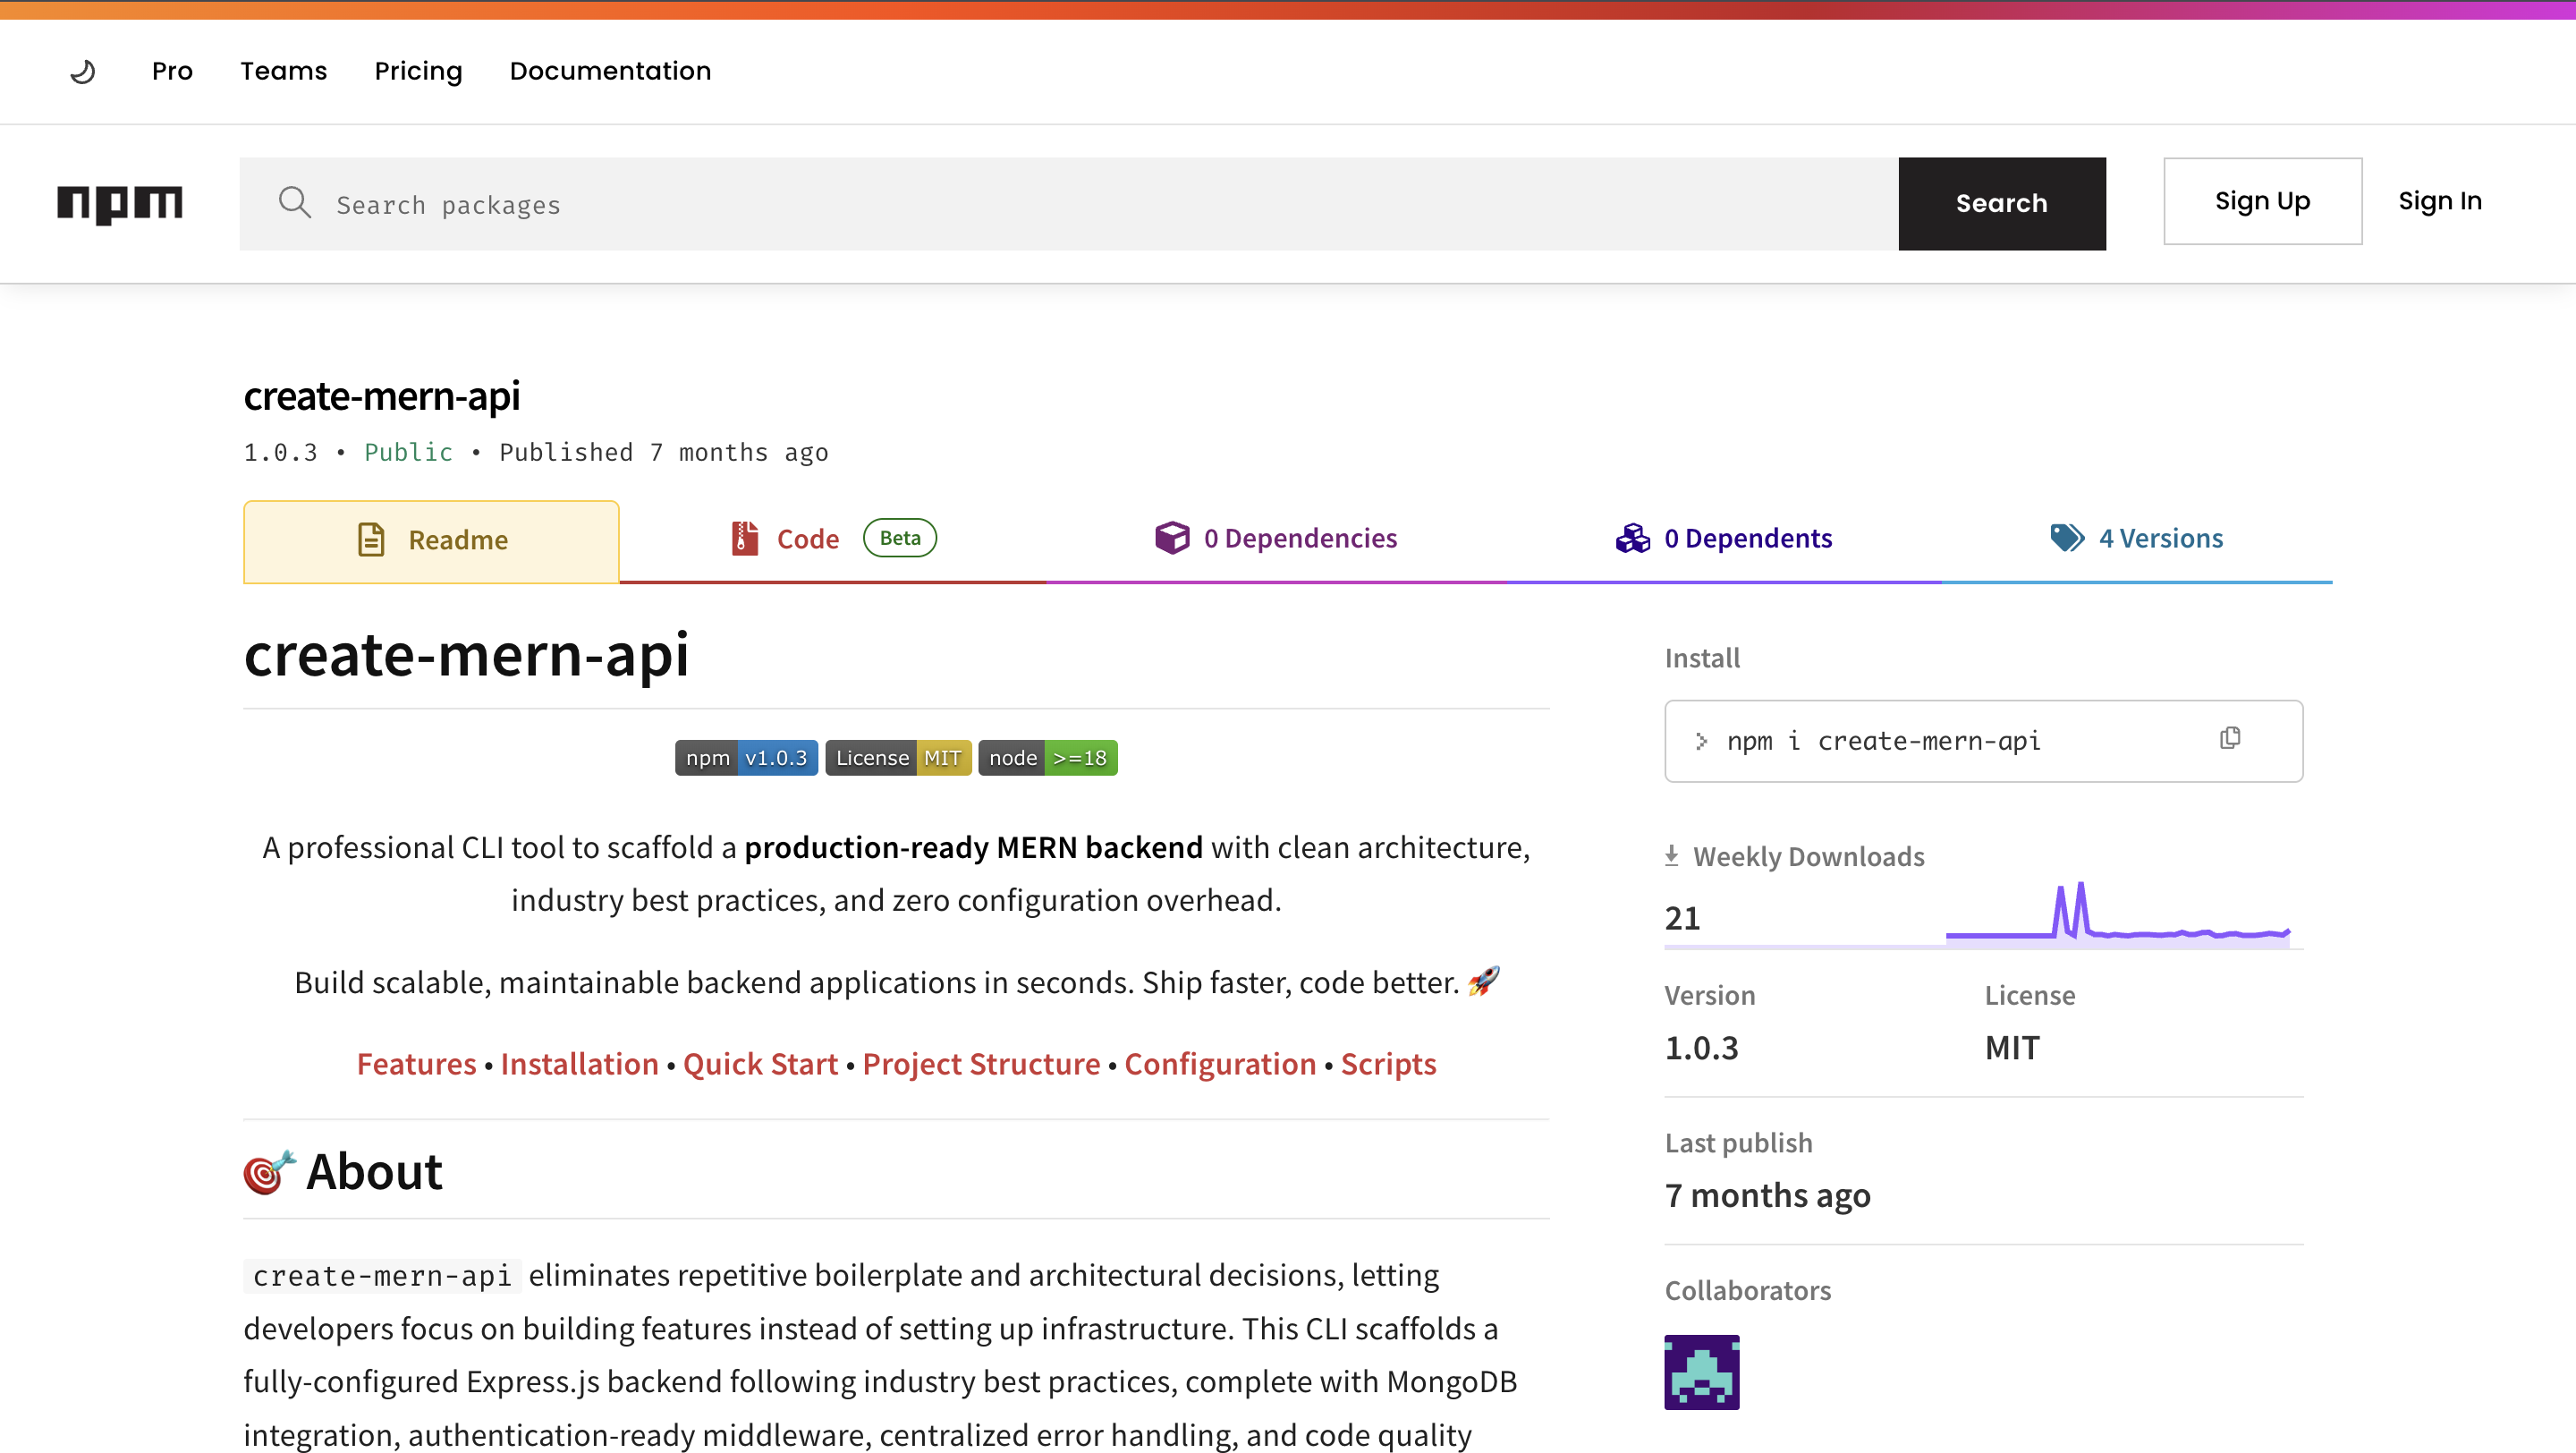Open the Project Structure link
Image resolution: width=2576 pixels, height=1453 pixels.
click(x=981, y=1064)
